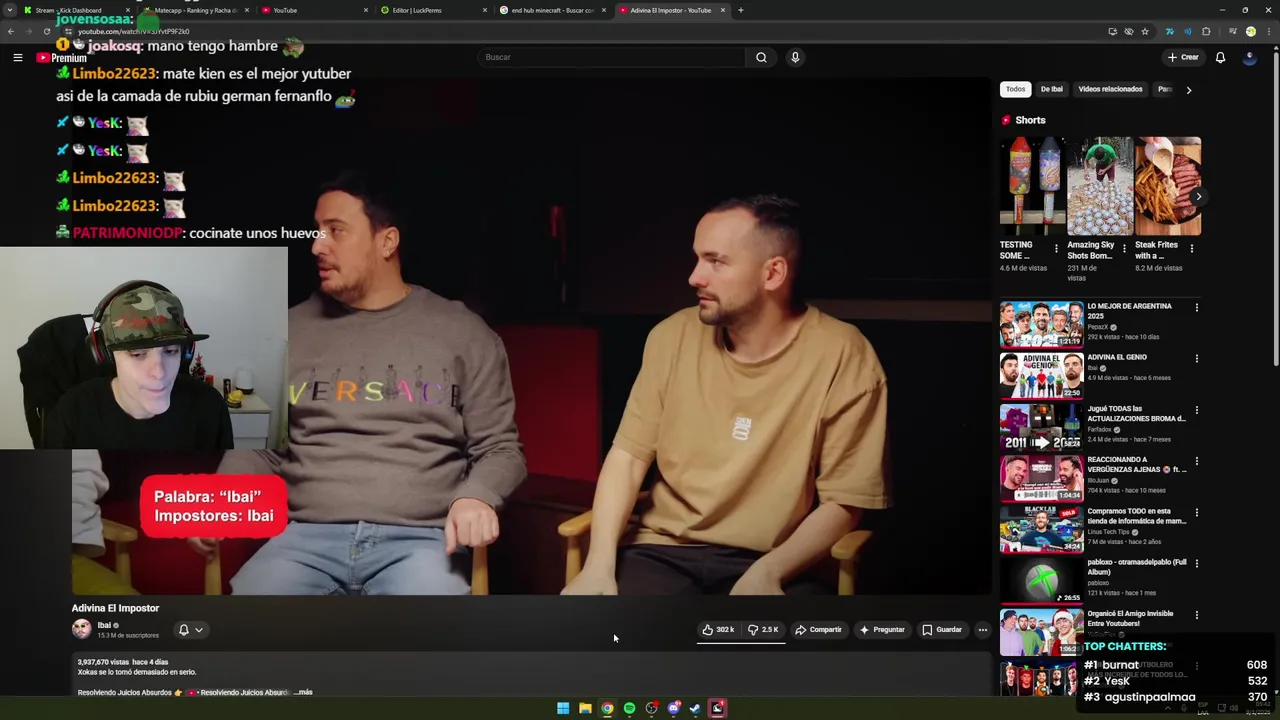
Task: Open Steam from taskbar
Action: [695, 708]
